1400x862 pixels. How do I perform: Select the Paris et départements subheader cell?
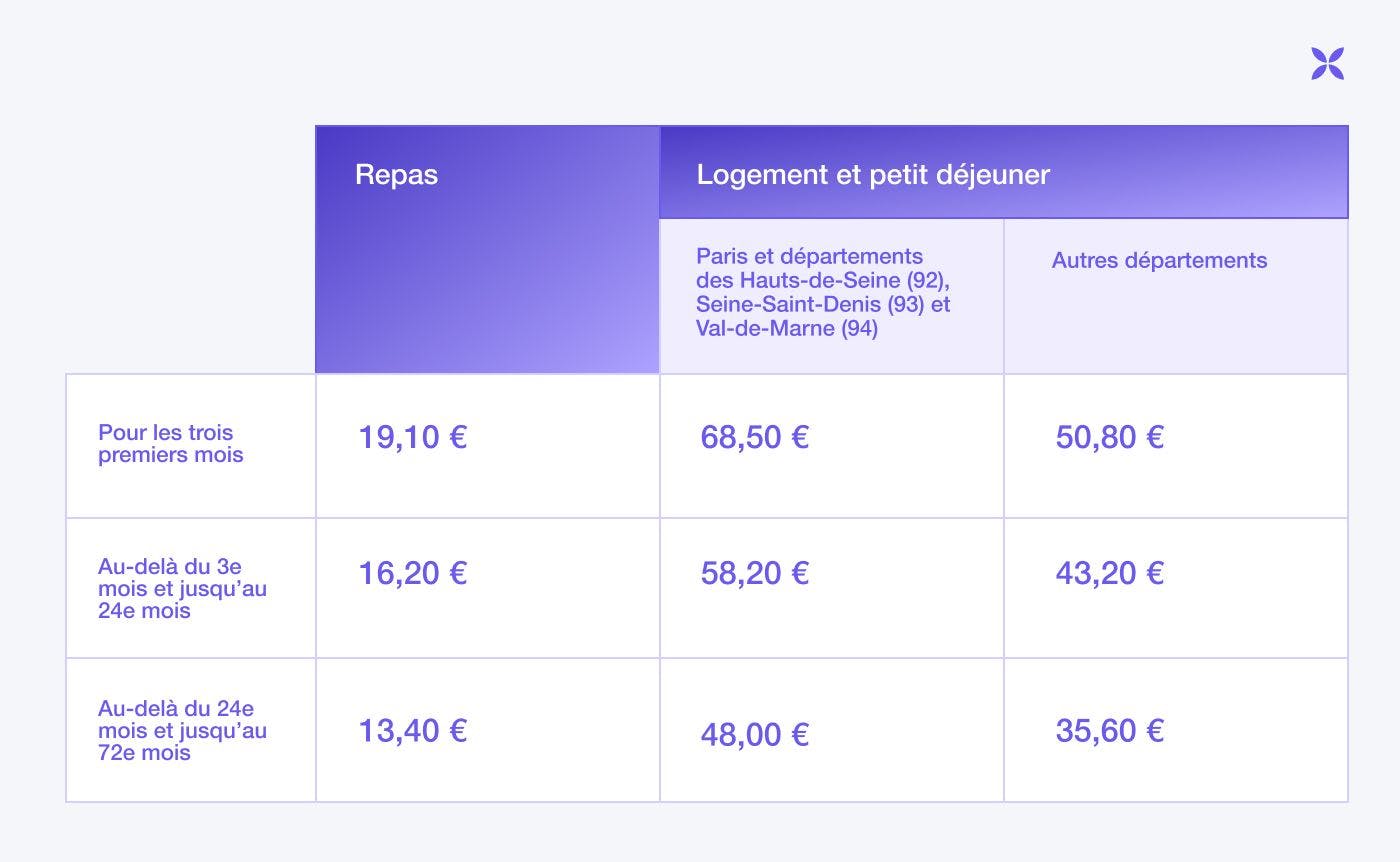tap(832, 296)
